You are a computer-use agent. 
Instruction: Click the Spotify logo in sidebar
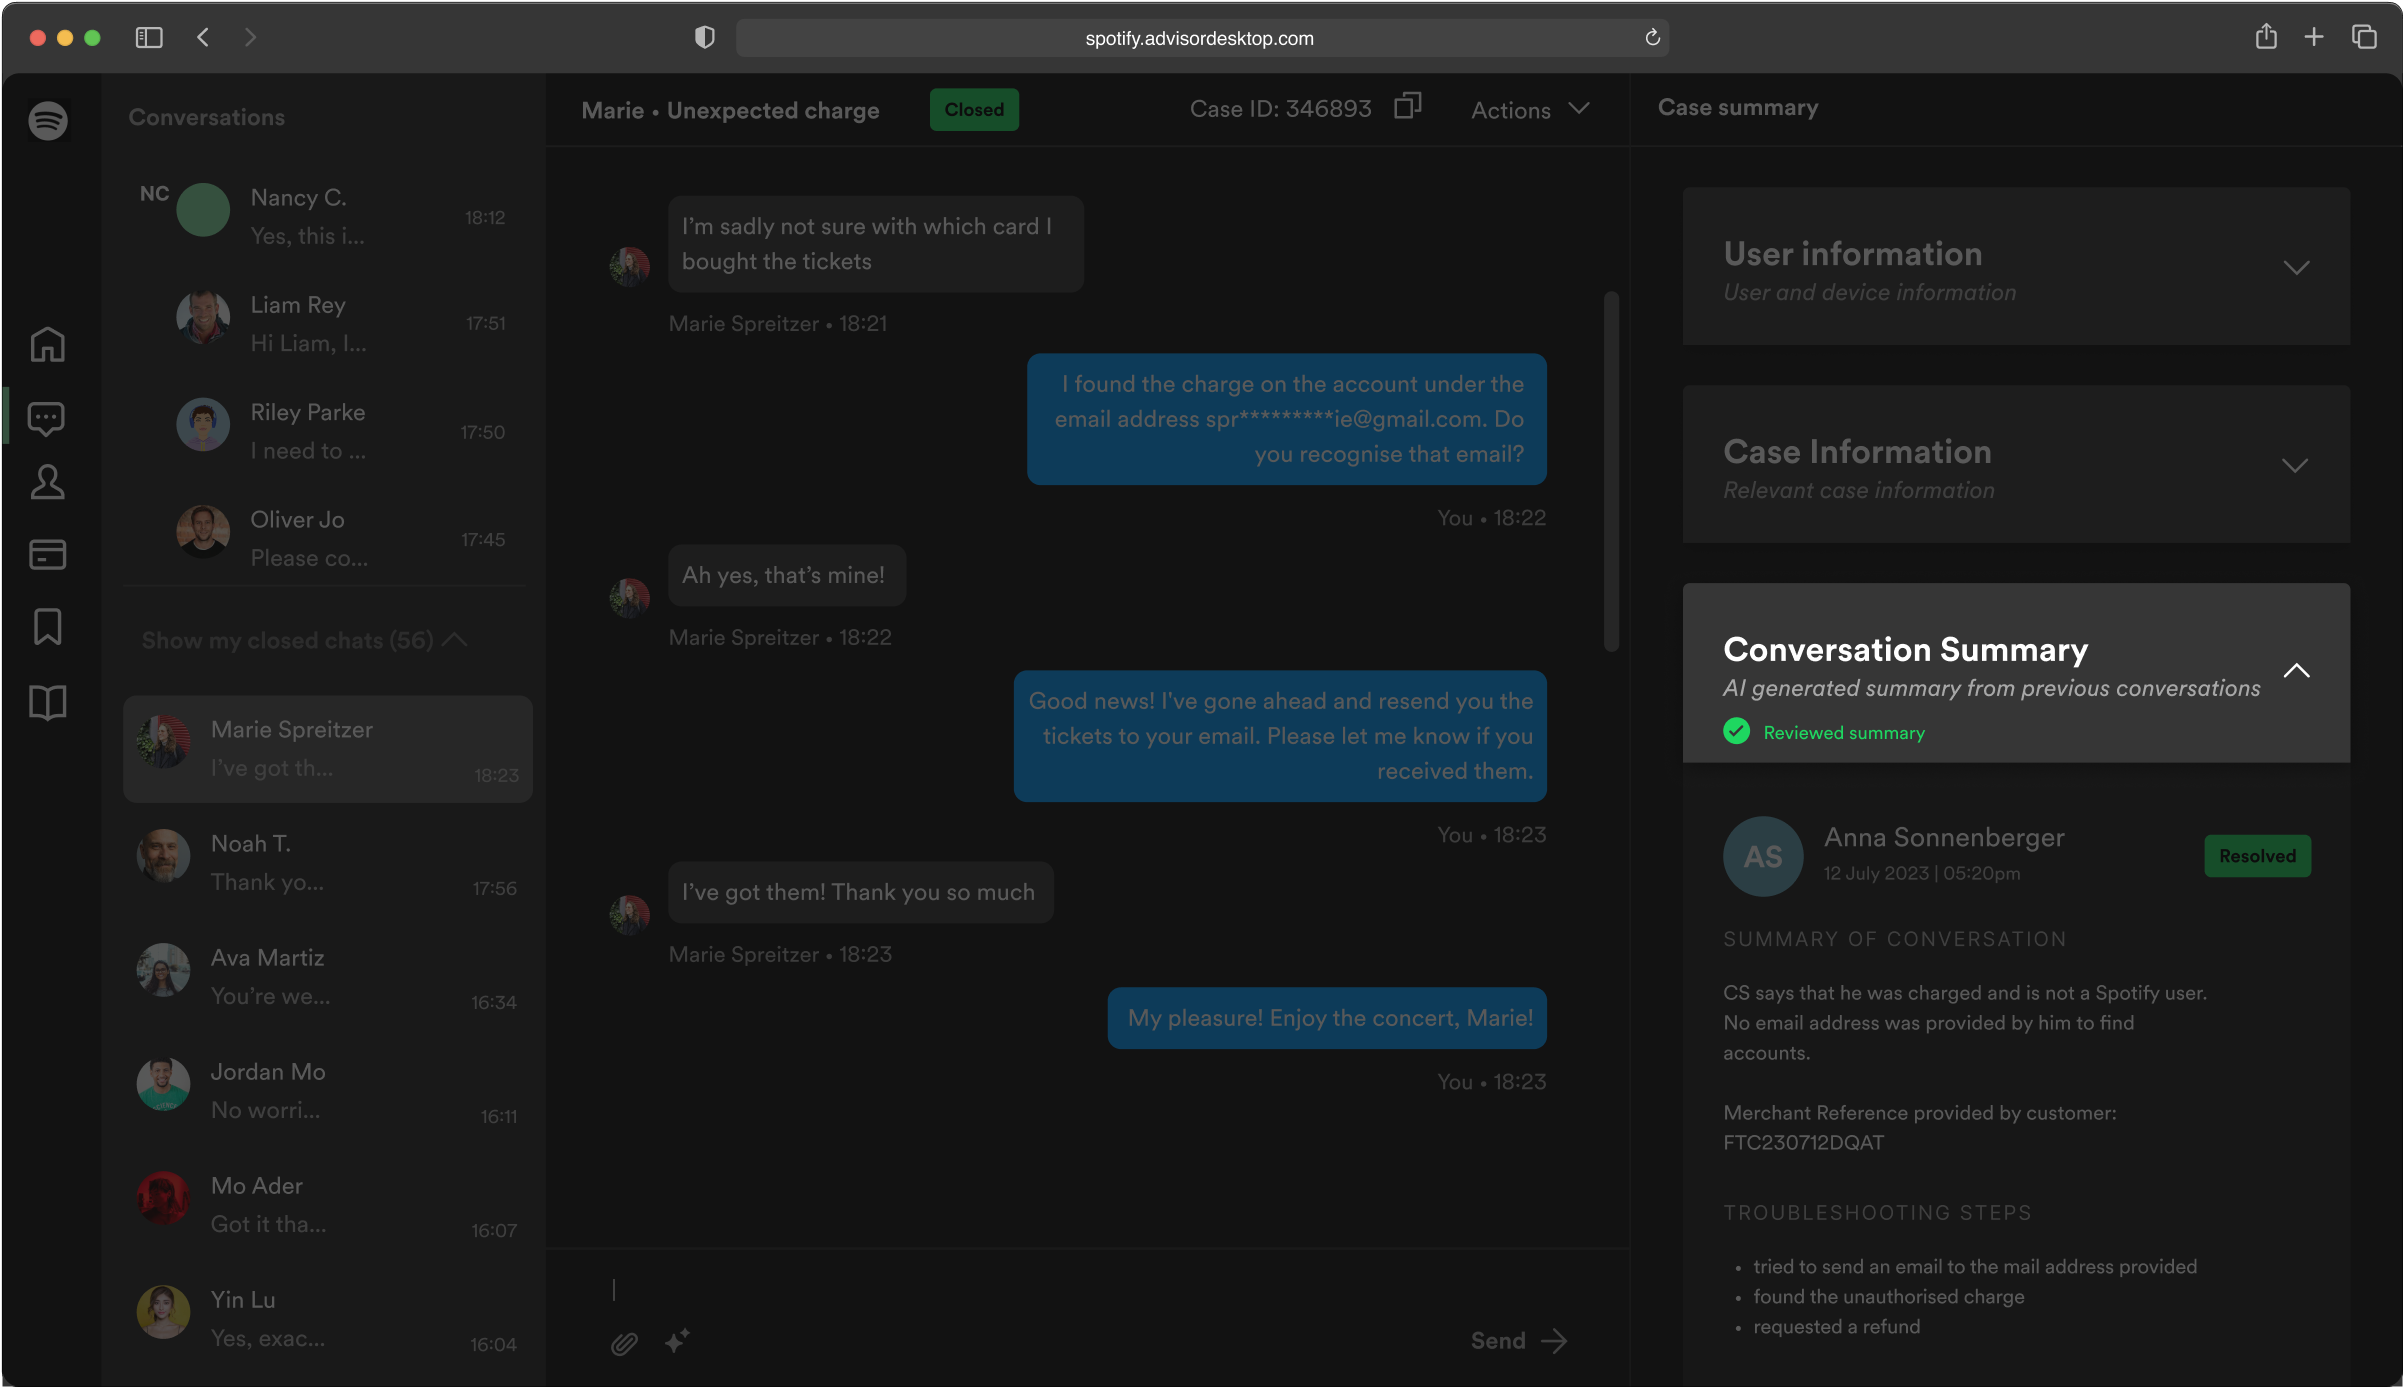point(48,121)
